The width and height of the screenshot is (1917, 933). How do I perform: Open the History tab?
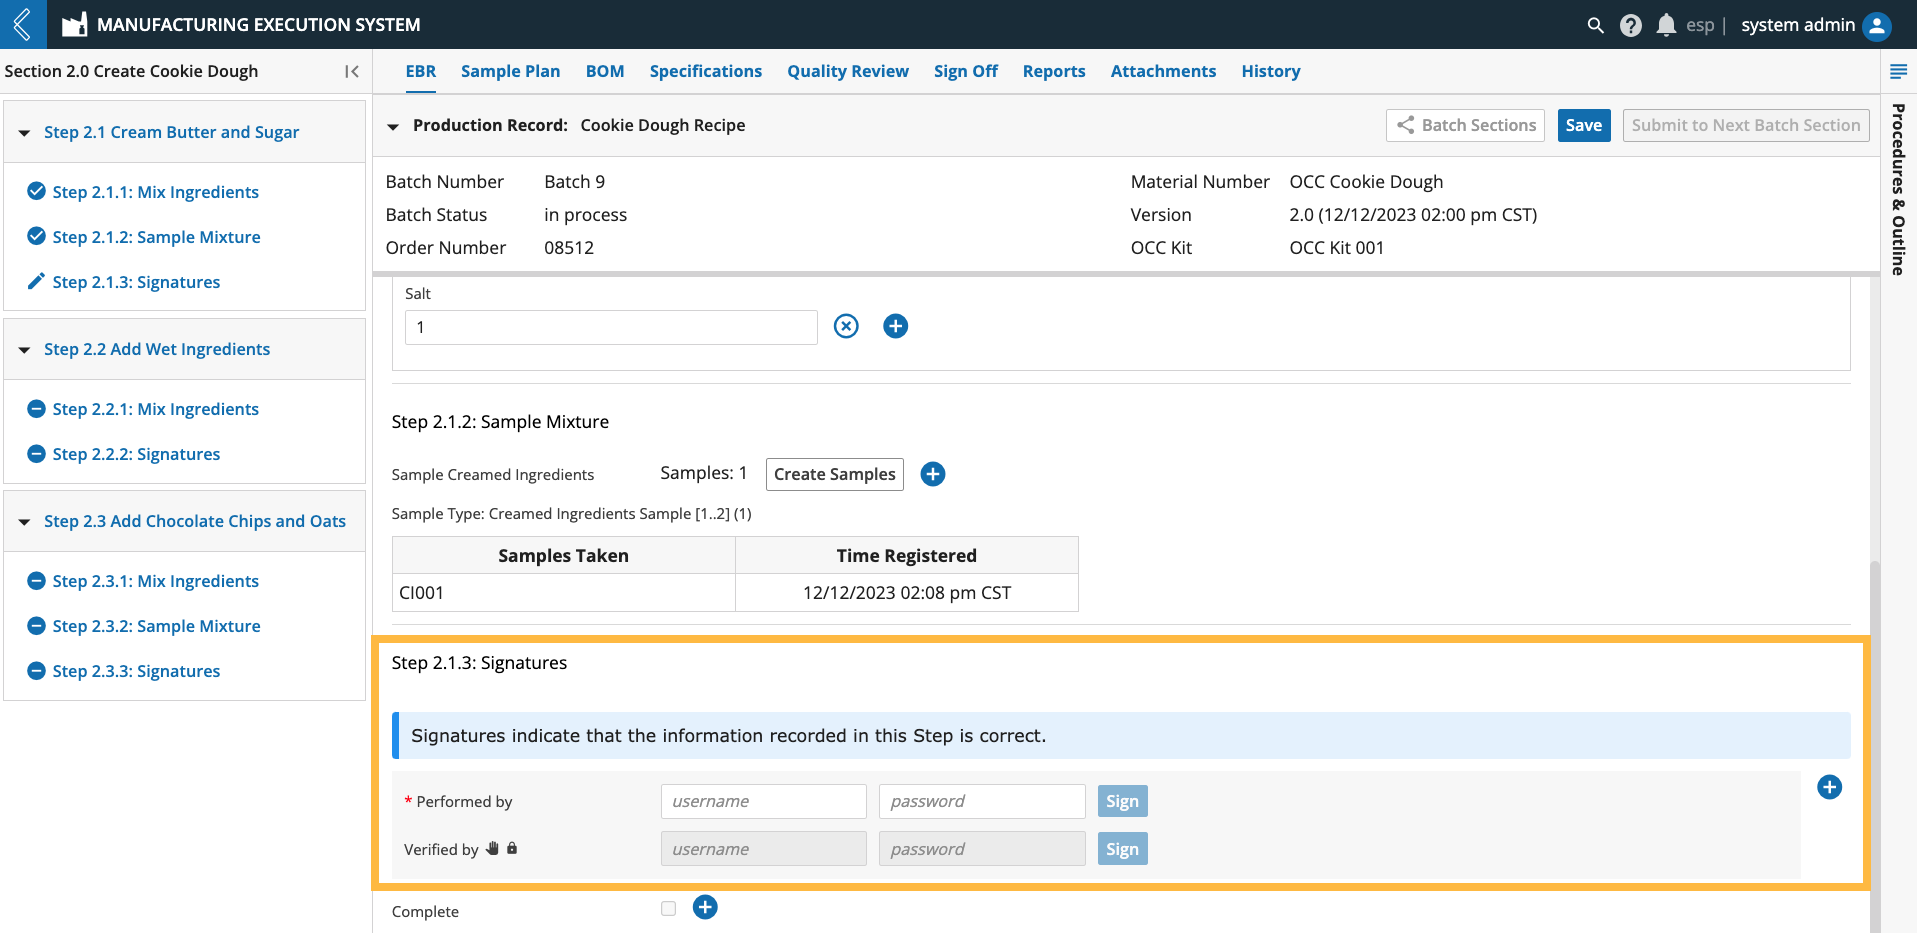pyautogui.click(x=1271, y=71)
